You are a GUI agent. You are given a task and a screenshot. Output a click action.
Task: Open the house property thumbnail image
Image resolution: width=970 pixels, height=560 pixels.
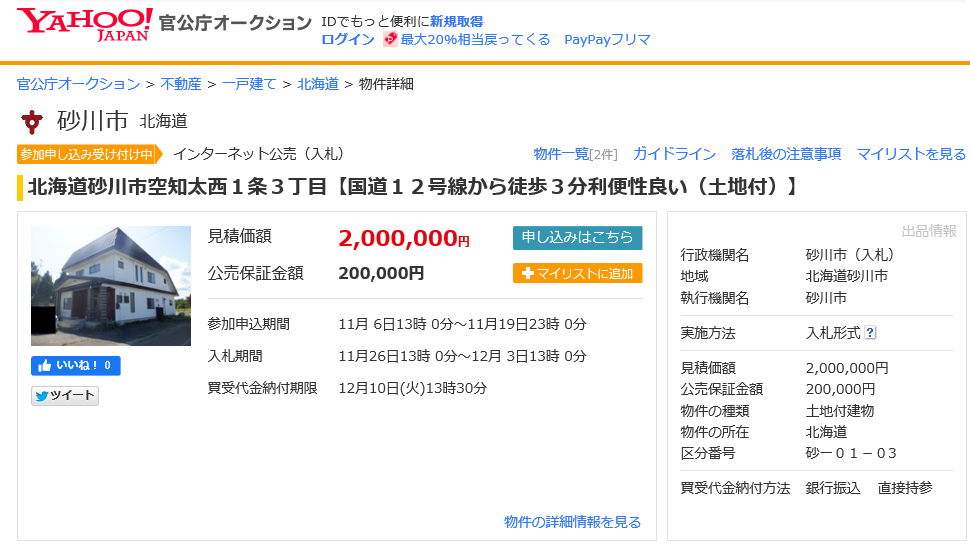(111, 286)
